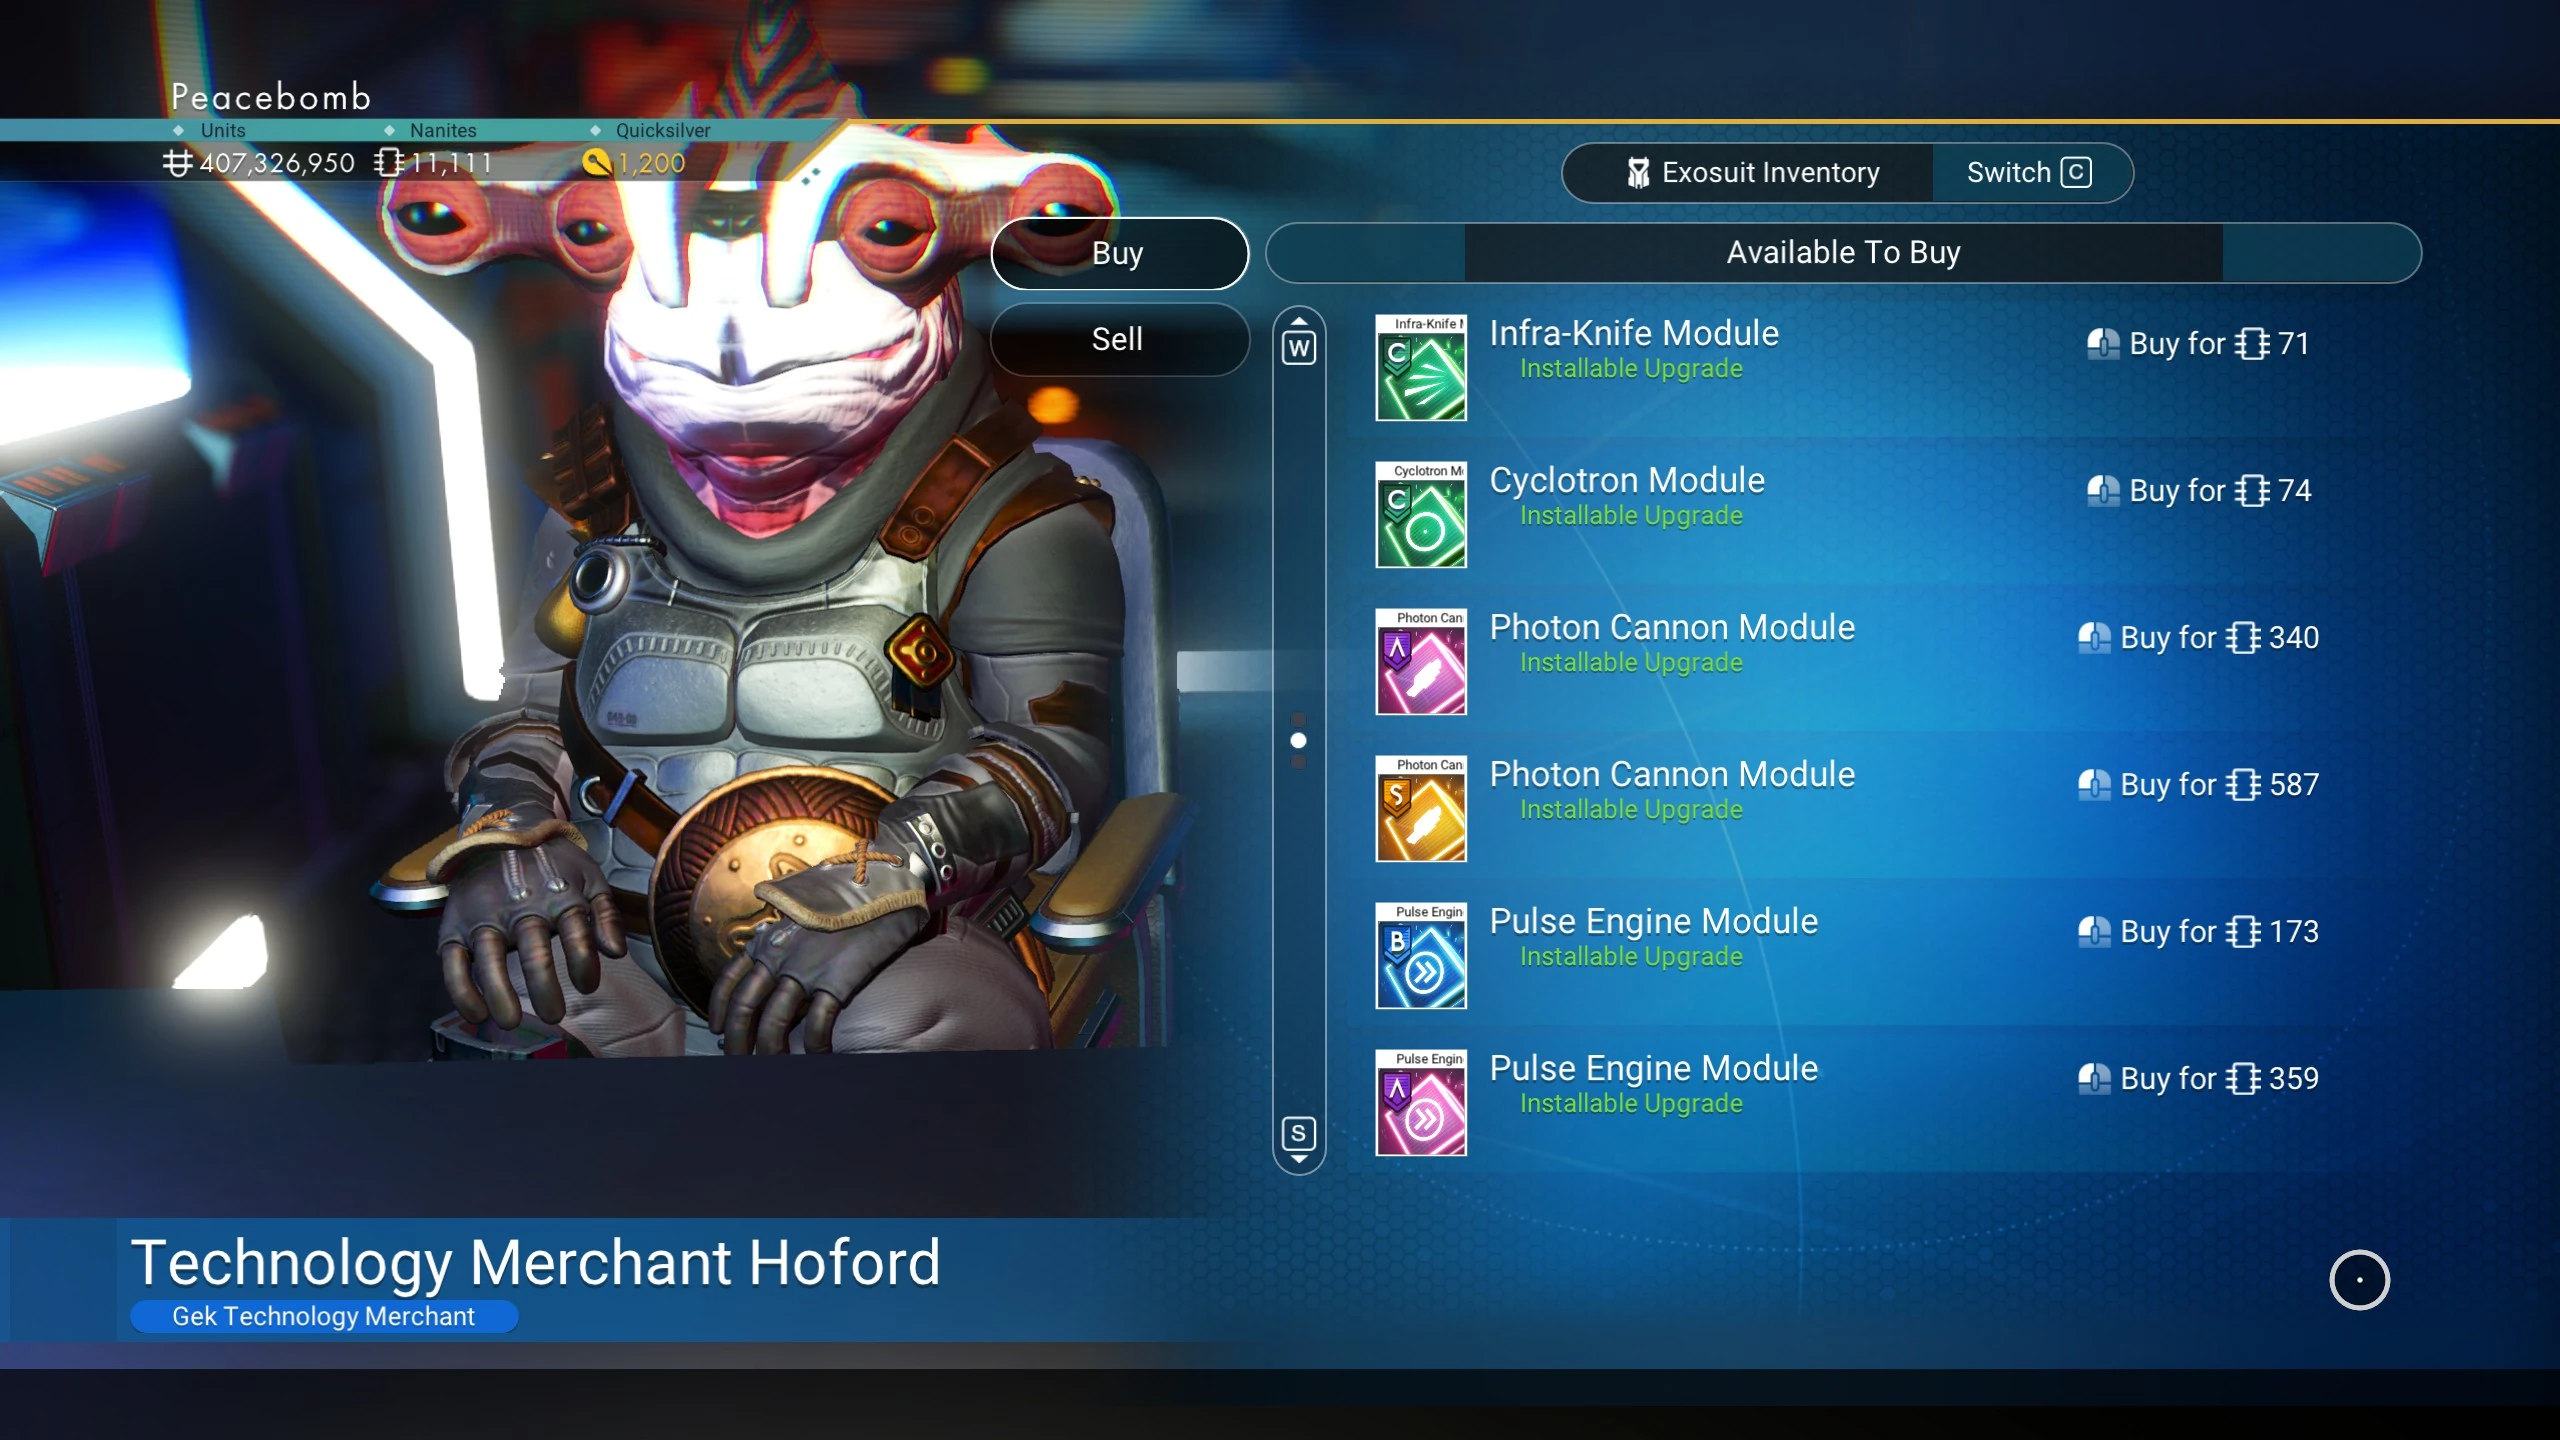Click the Exosuit Inventory backpack icon
The image size is (2560, 1440).
(x=1637, y=173)
